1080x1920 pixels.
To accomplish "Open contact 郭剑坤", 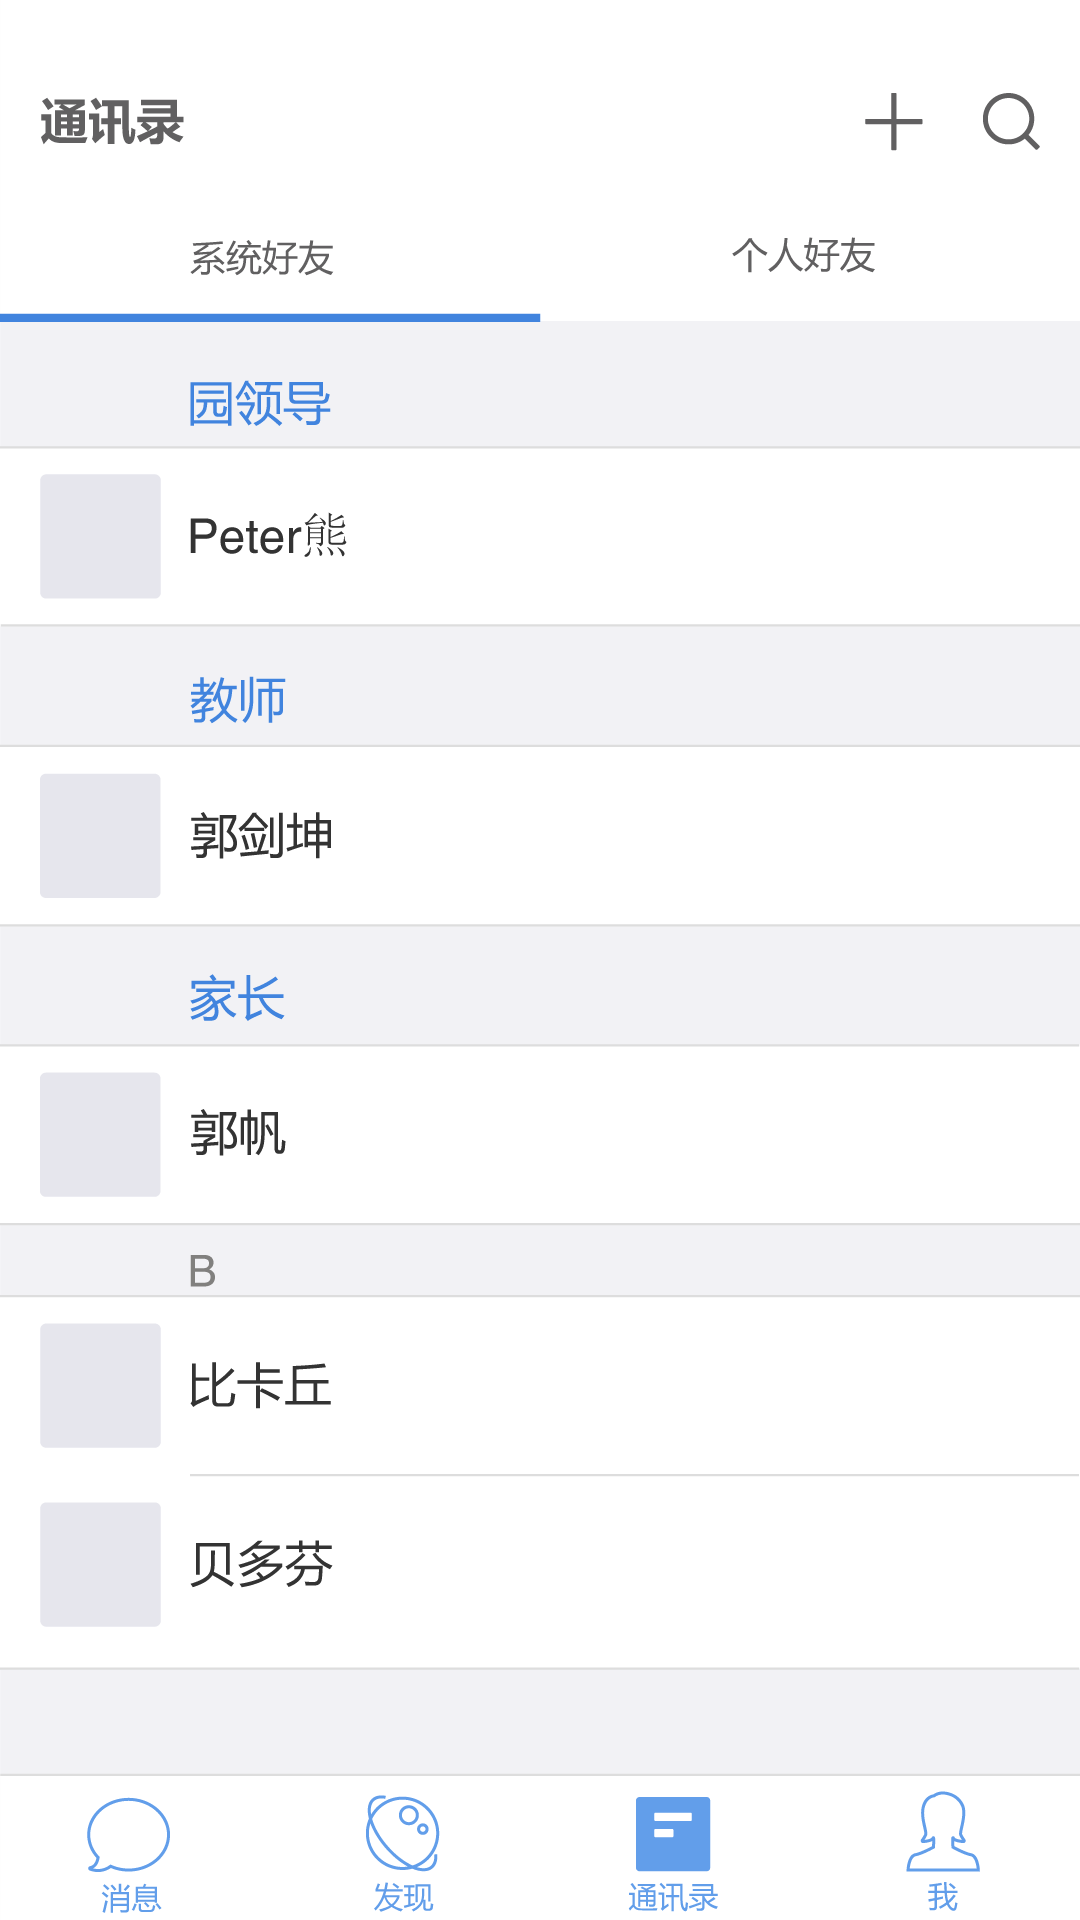I will (262, 835).
